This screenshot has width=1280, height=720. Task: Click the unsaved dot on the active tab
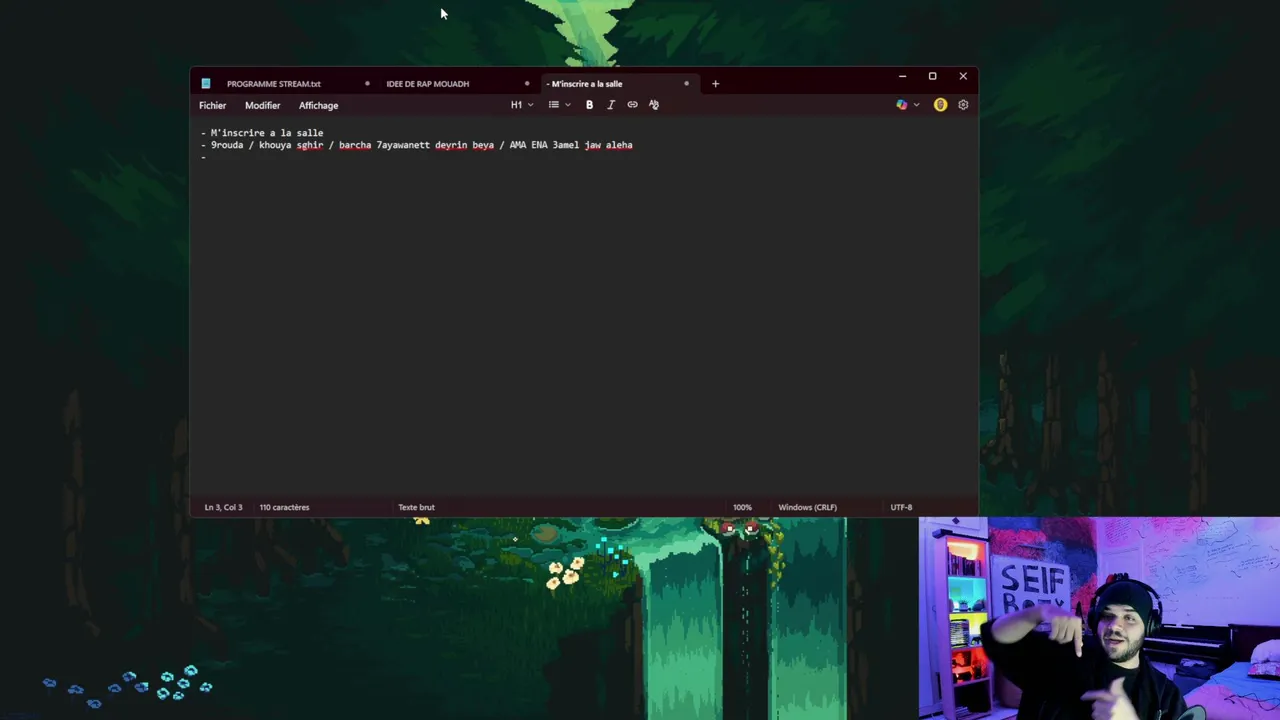click(x=686, y=84)
